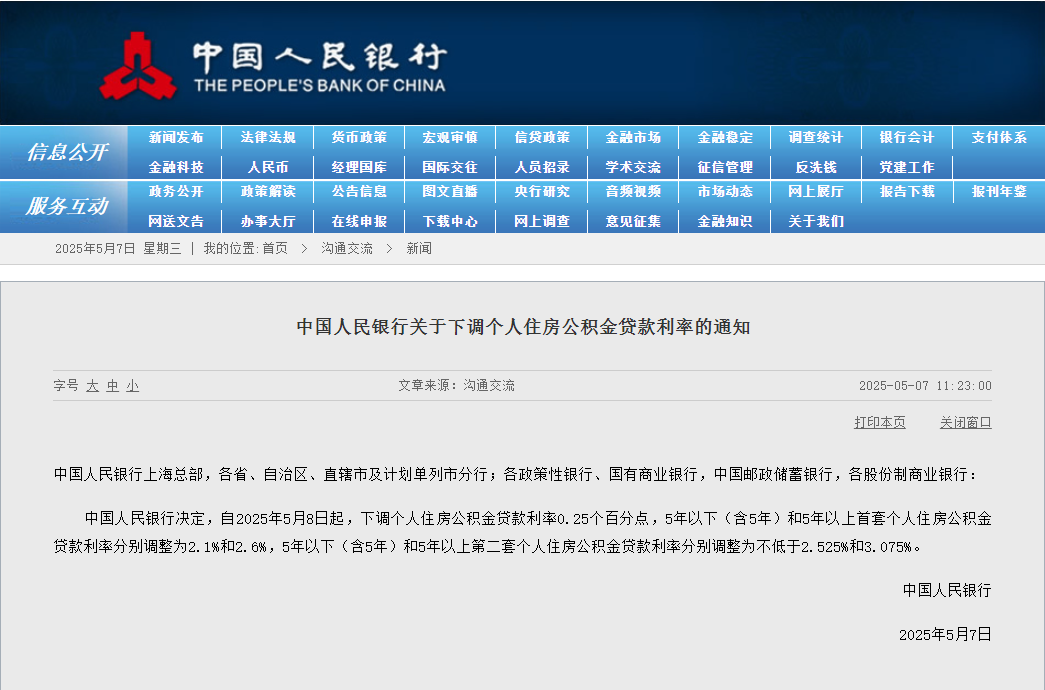Image resolution: width=1045 pixels, height=690 pixels.
Task: Click the 文章来源：沟通交流 text
Action: coord(457,385)
